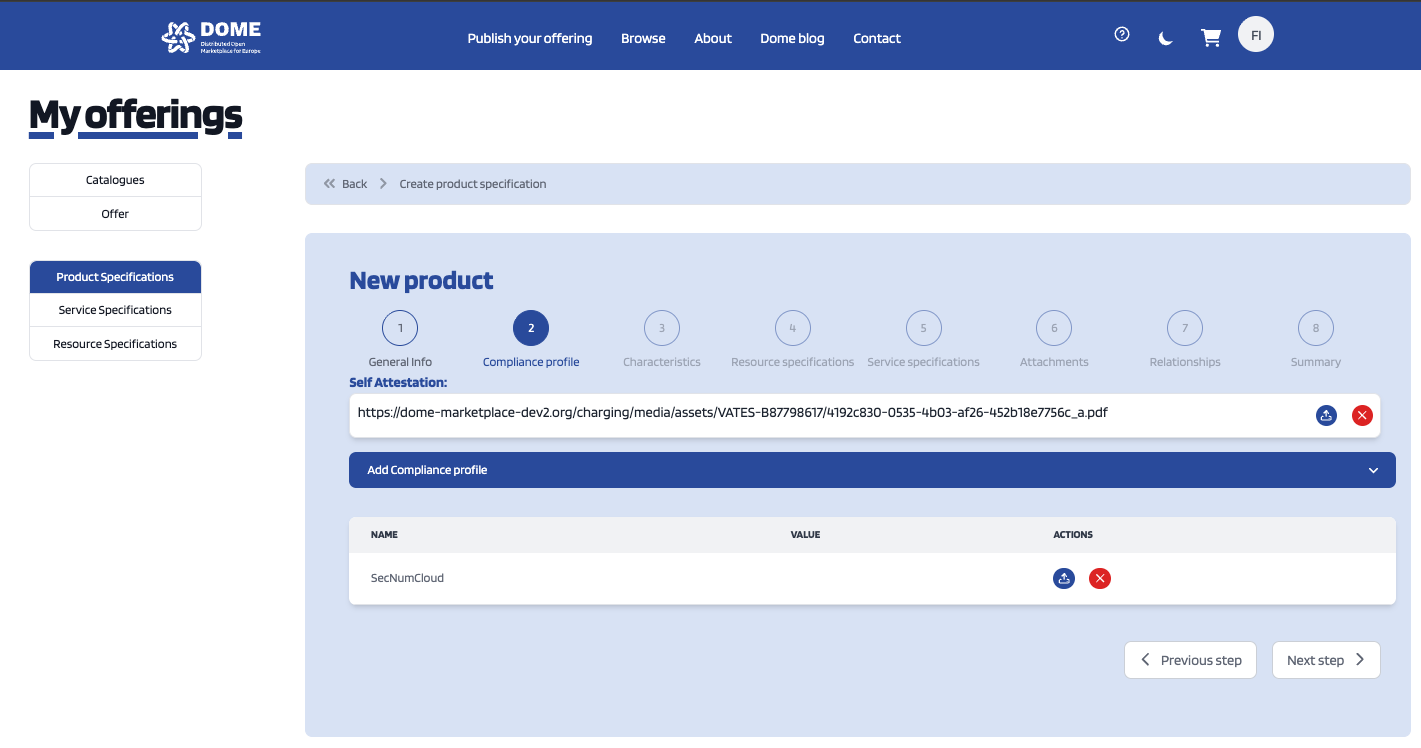This screenshot has width=1421, height=748.
Task: Select Catalogues in sidebar
Action: coord(115,180)
